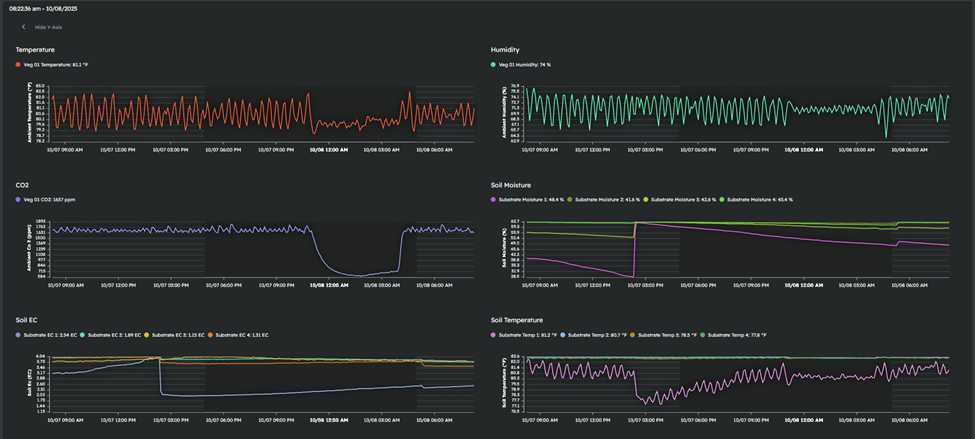Toggle Substrate Moisture 4 legend entry
975x439 pixels.
point(758,200)
